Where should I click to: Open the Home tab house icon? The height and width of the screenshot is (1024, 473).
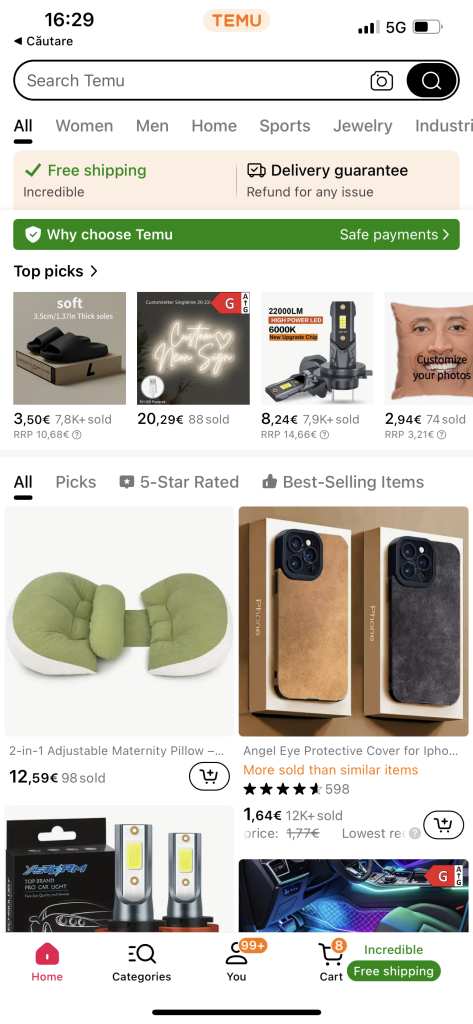click(47, 954)
